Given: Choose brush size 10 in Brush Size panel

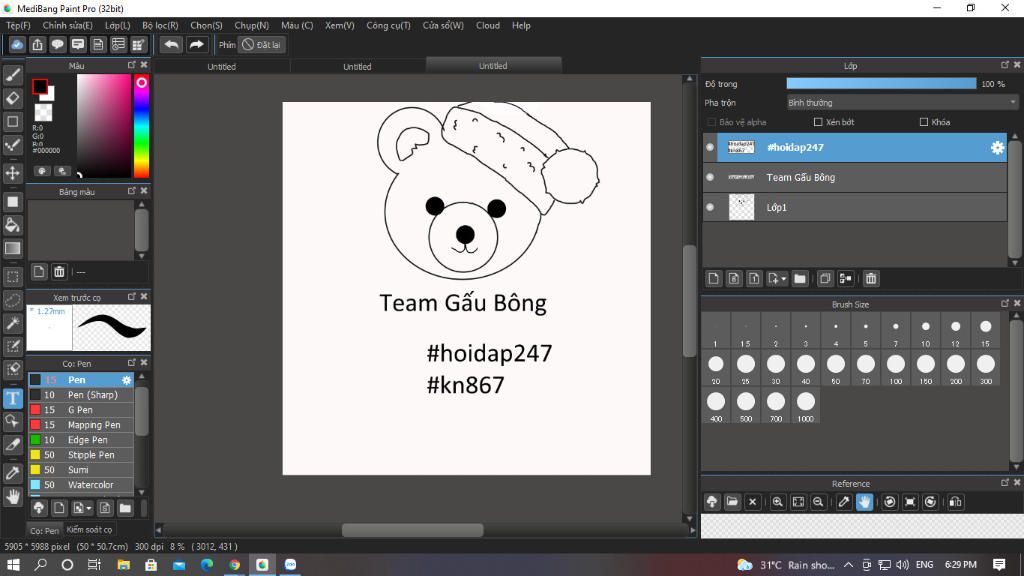Looking at the screenshot, I should pos(925,332).
